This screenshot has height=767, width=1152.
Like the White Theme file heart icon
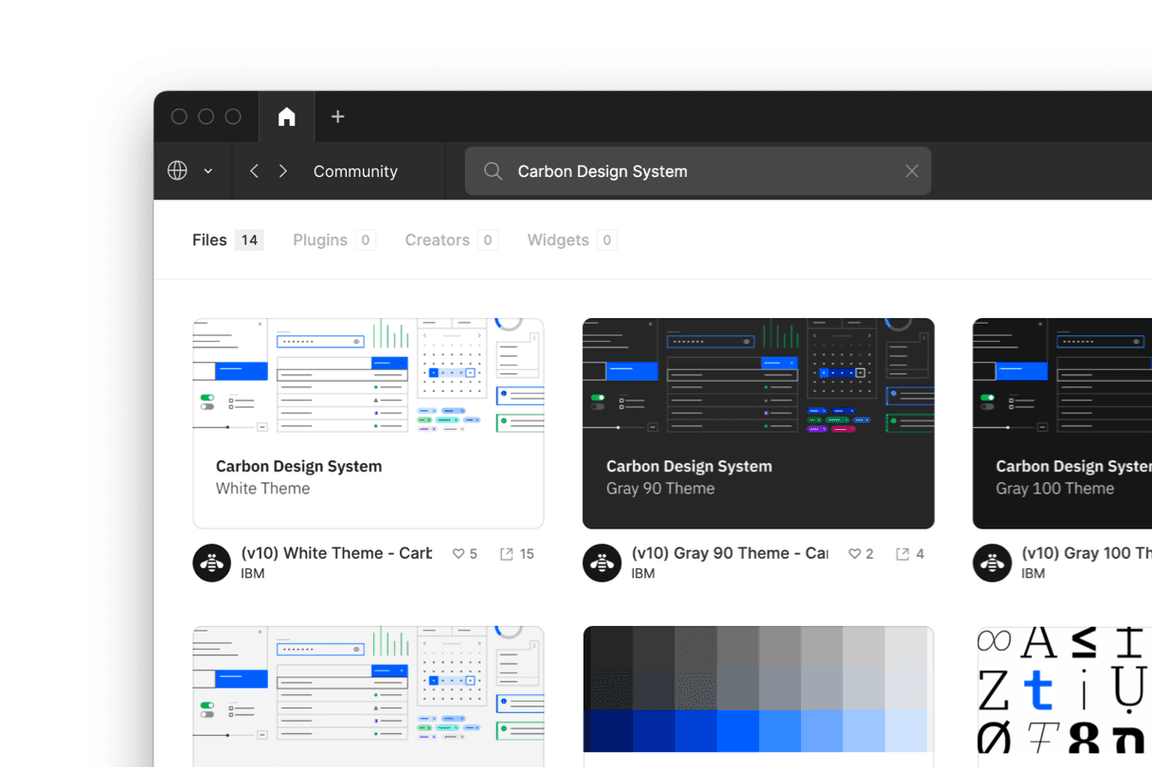pyautogui.click(x=458, y=554)
